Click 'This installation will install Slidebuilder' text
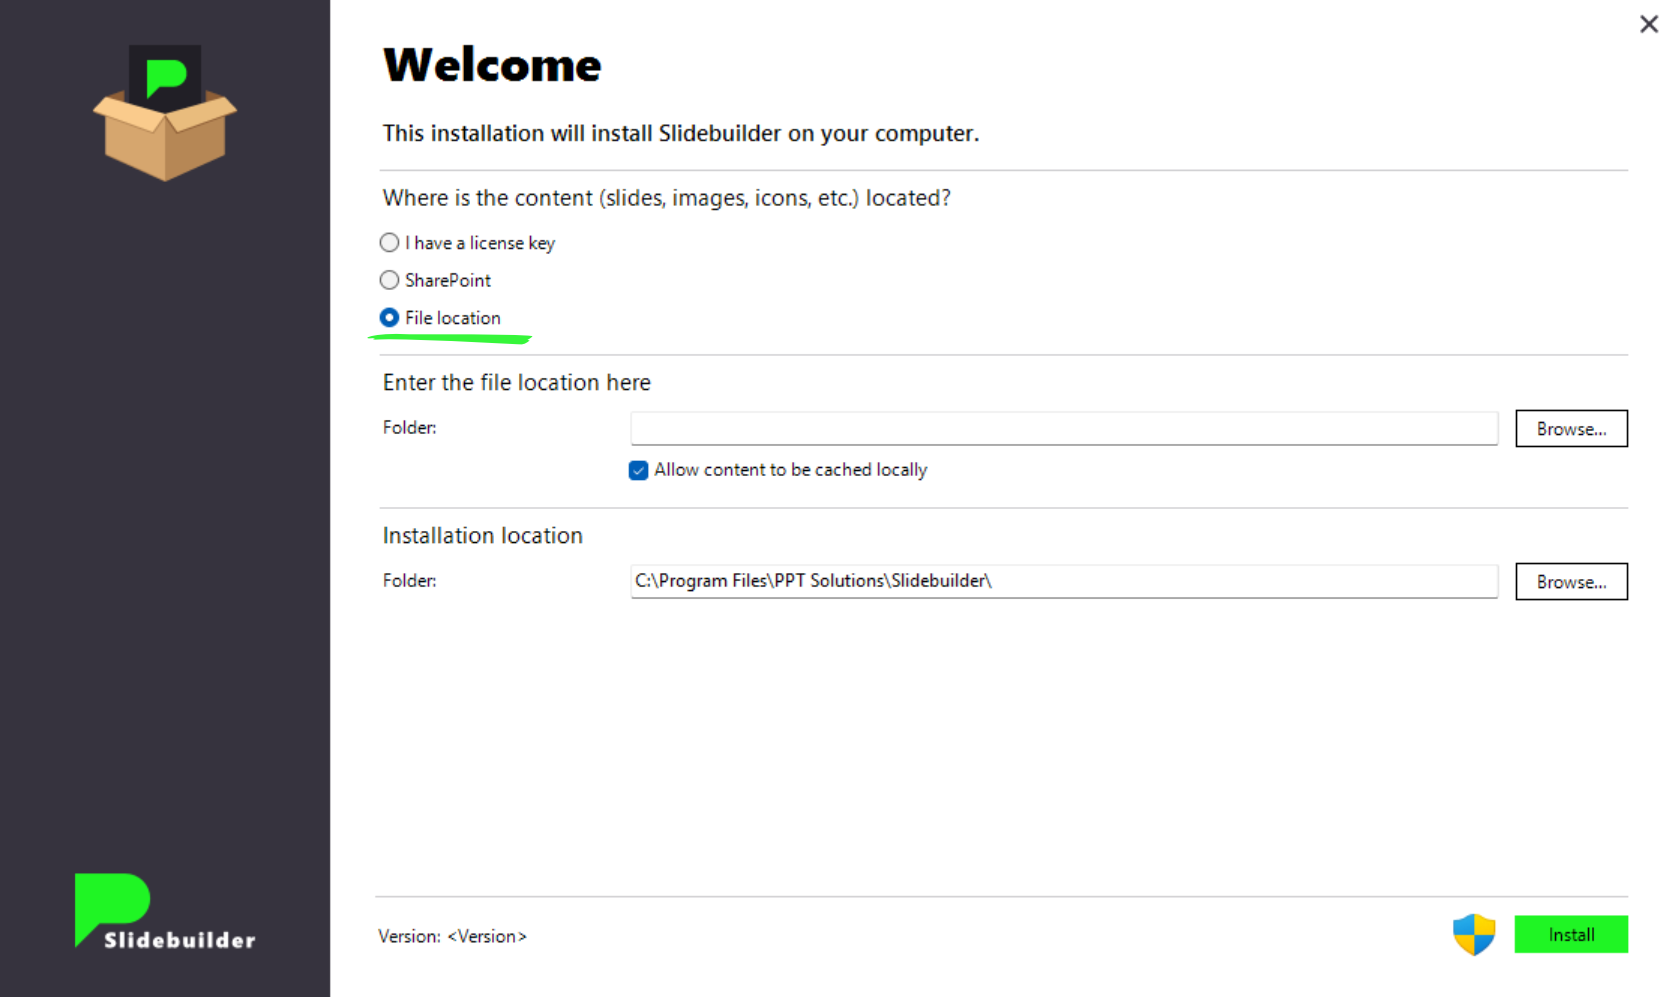The height and width of the screenshot is (997, 1672). (x=681, y=133)
